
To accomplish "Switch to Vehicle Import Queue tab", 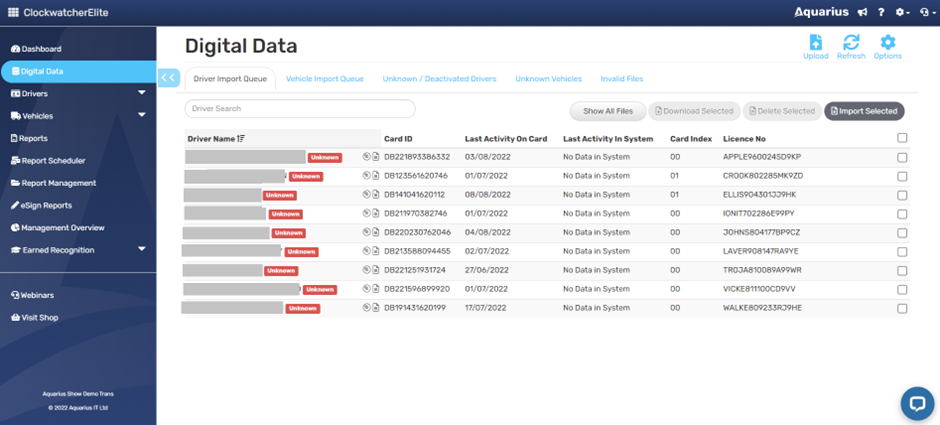I will click(324, 78).
